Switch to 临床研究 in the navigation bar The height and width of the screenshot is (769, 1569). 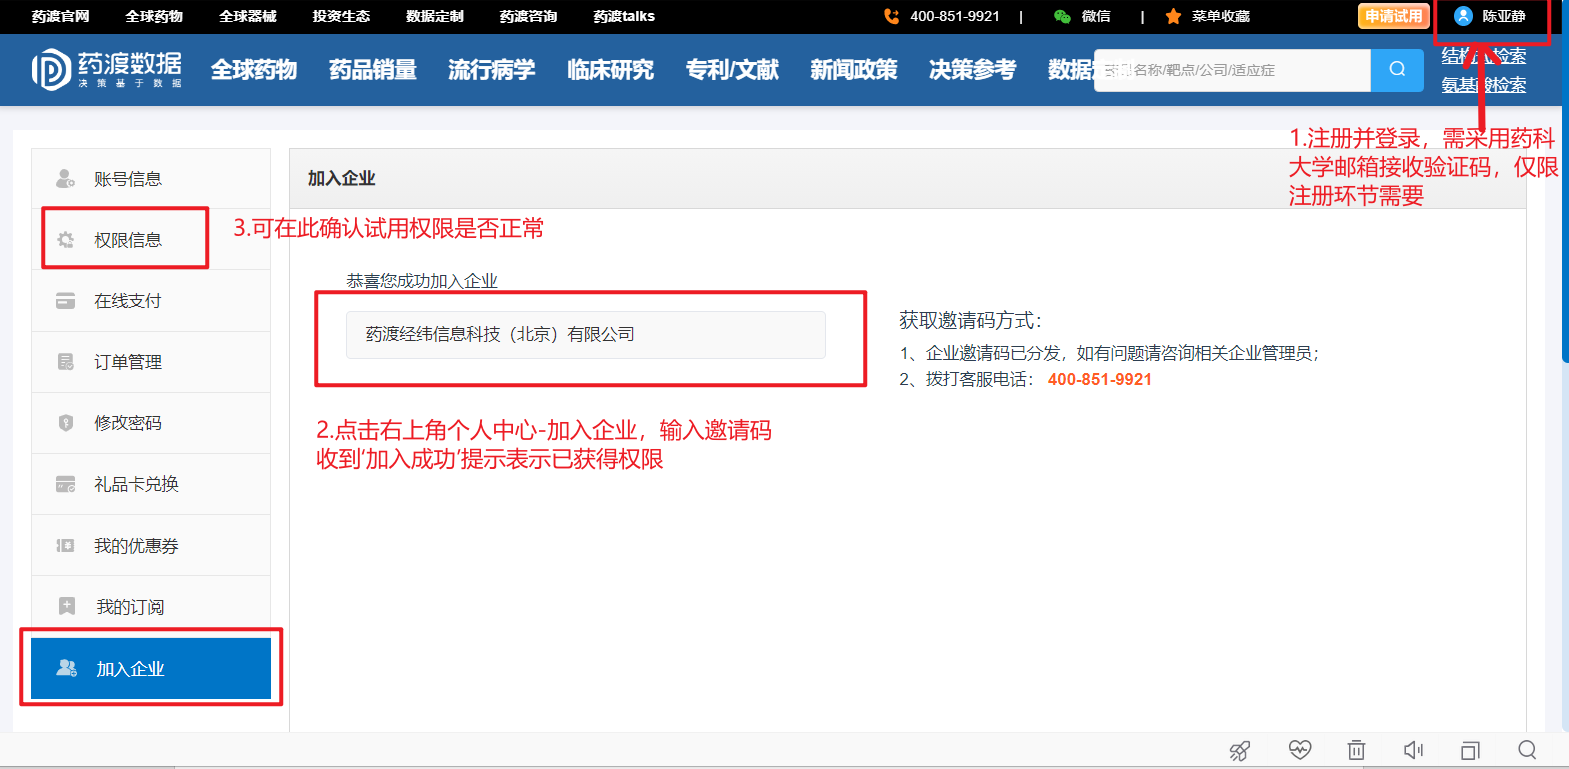(610, 70)
